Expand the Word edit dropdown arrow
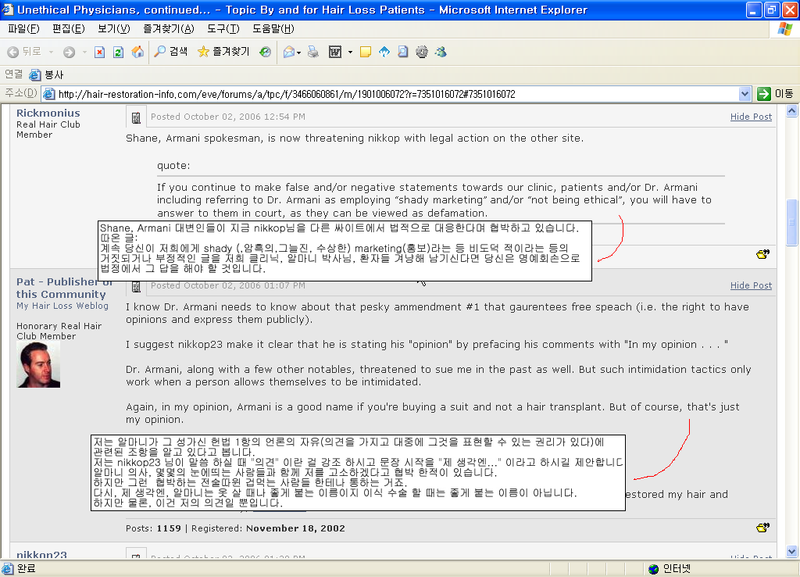The width and height of the screenshot is (800, 577). pos(350,52)
